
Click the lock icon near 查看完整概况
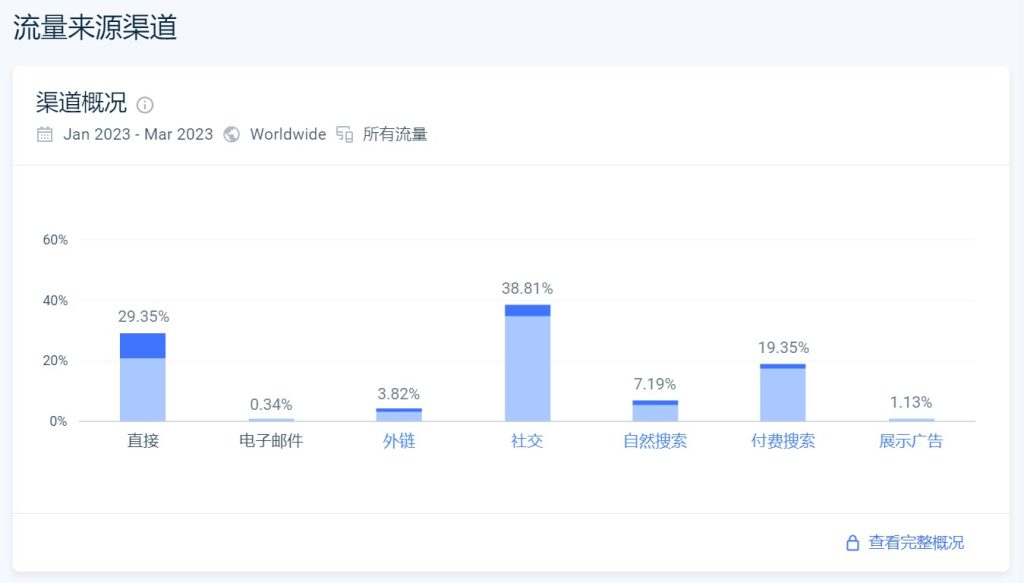(852, 543)
